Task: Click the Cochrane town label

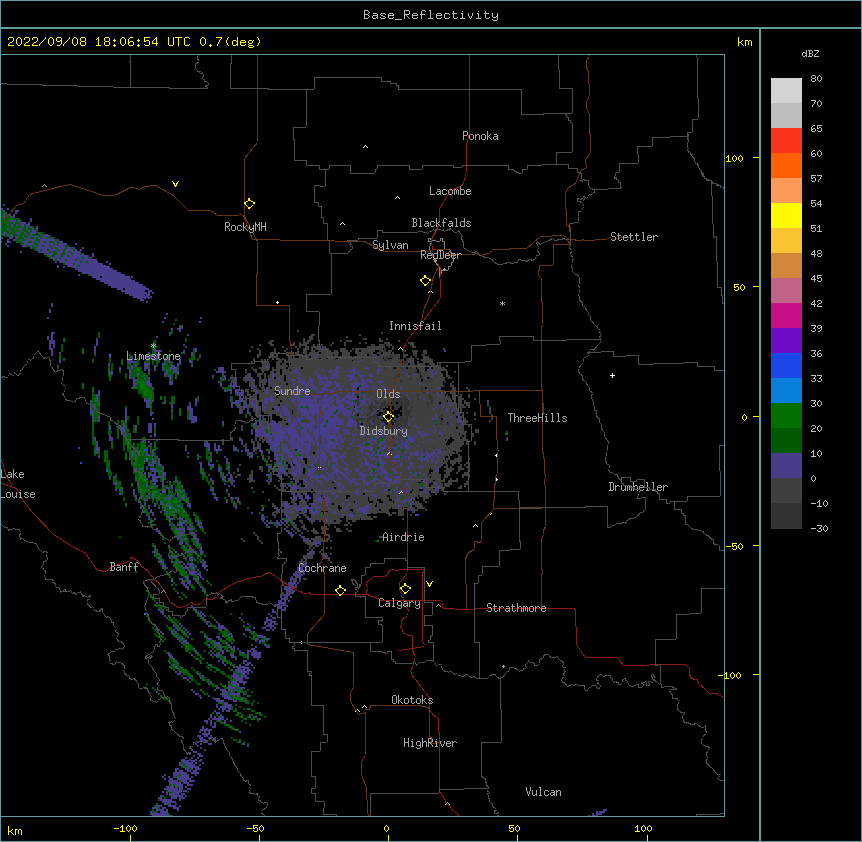Action: tap(322, 568)
